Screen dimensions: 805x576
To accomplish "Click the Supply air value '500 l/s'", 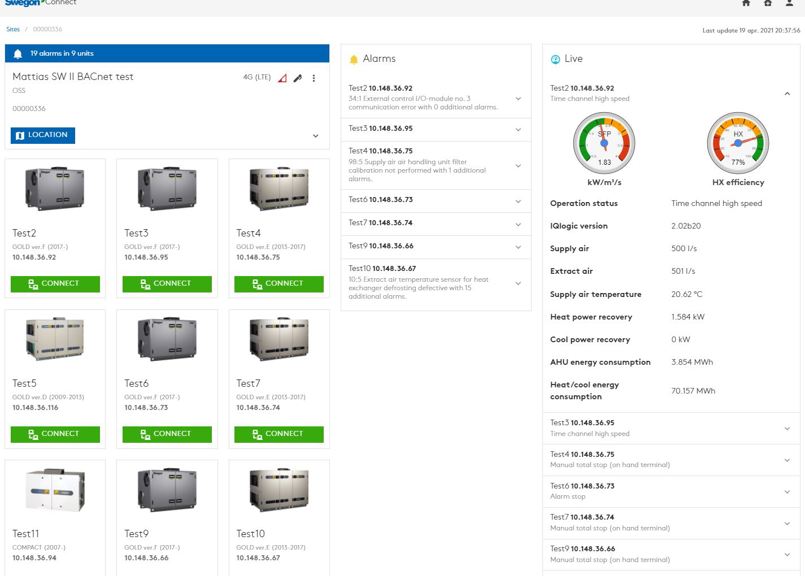I will (x=684, y=248).
